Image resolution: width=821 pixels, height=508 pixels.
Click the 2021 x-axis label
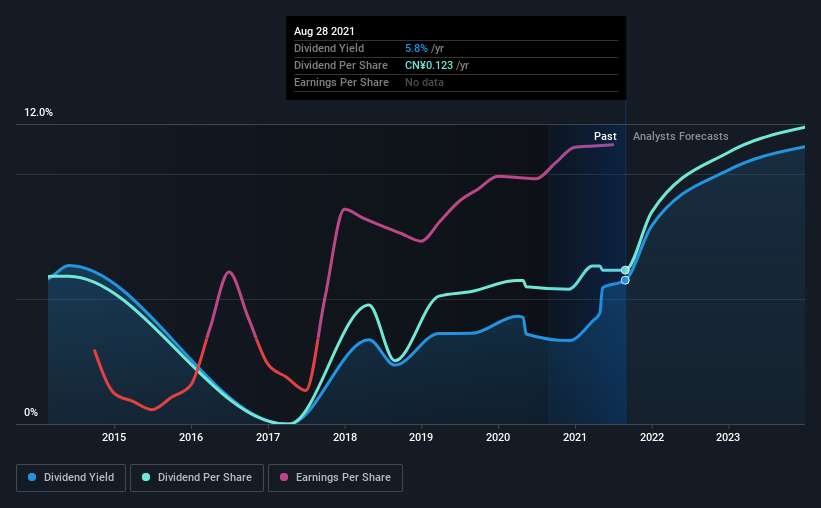click(575, 437)
